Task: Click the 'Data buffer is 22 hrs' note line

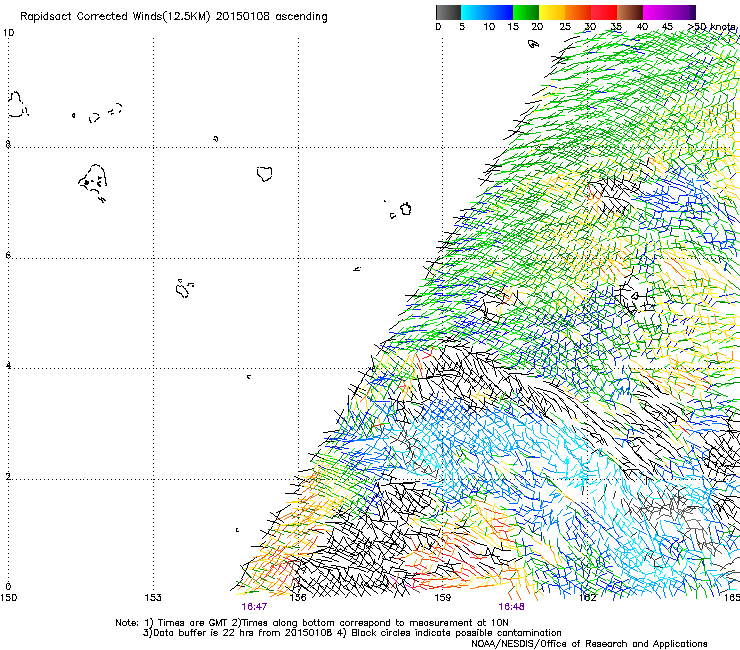Action: click(352, 633)
